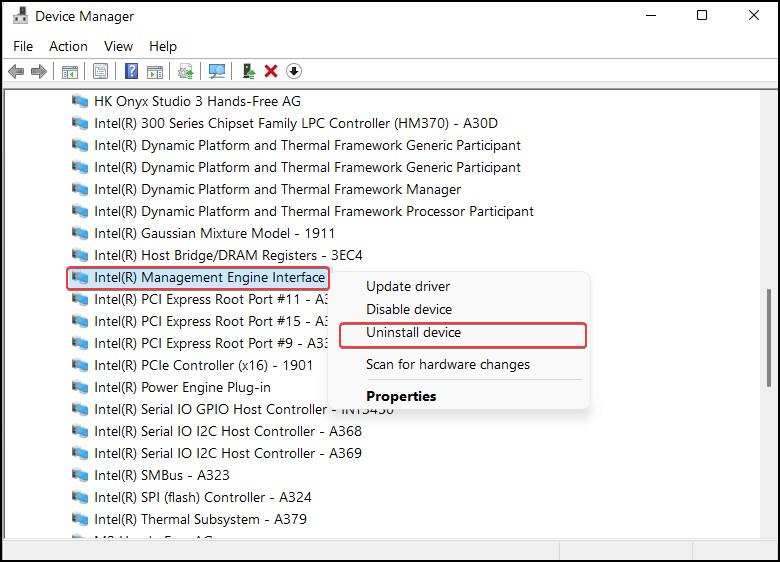Click the icon beside I2C Host Controller - A368
The width and height of the screenshot is (780, 562).
[80, 431]
